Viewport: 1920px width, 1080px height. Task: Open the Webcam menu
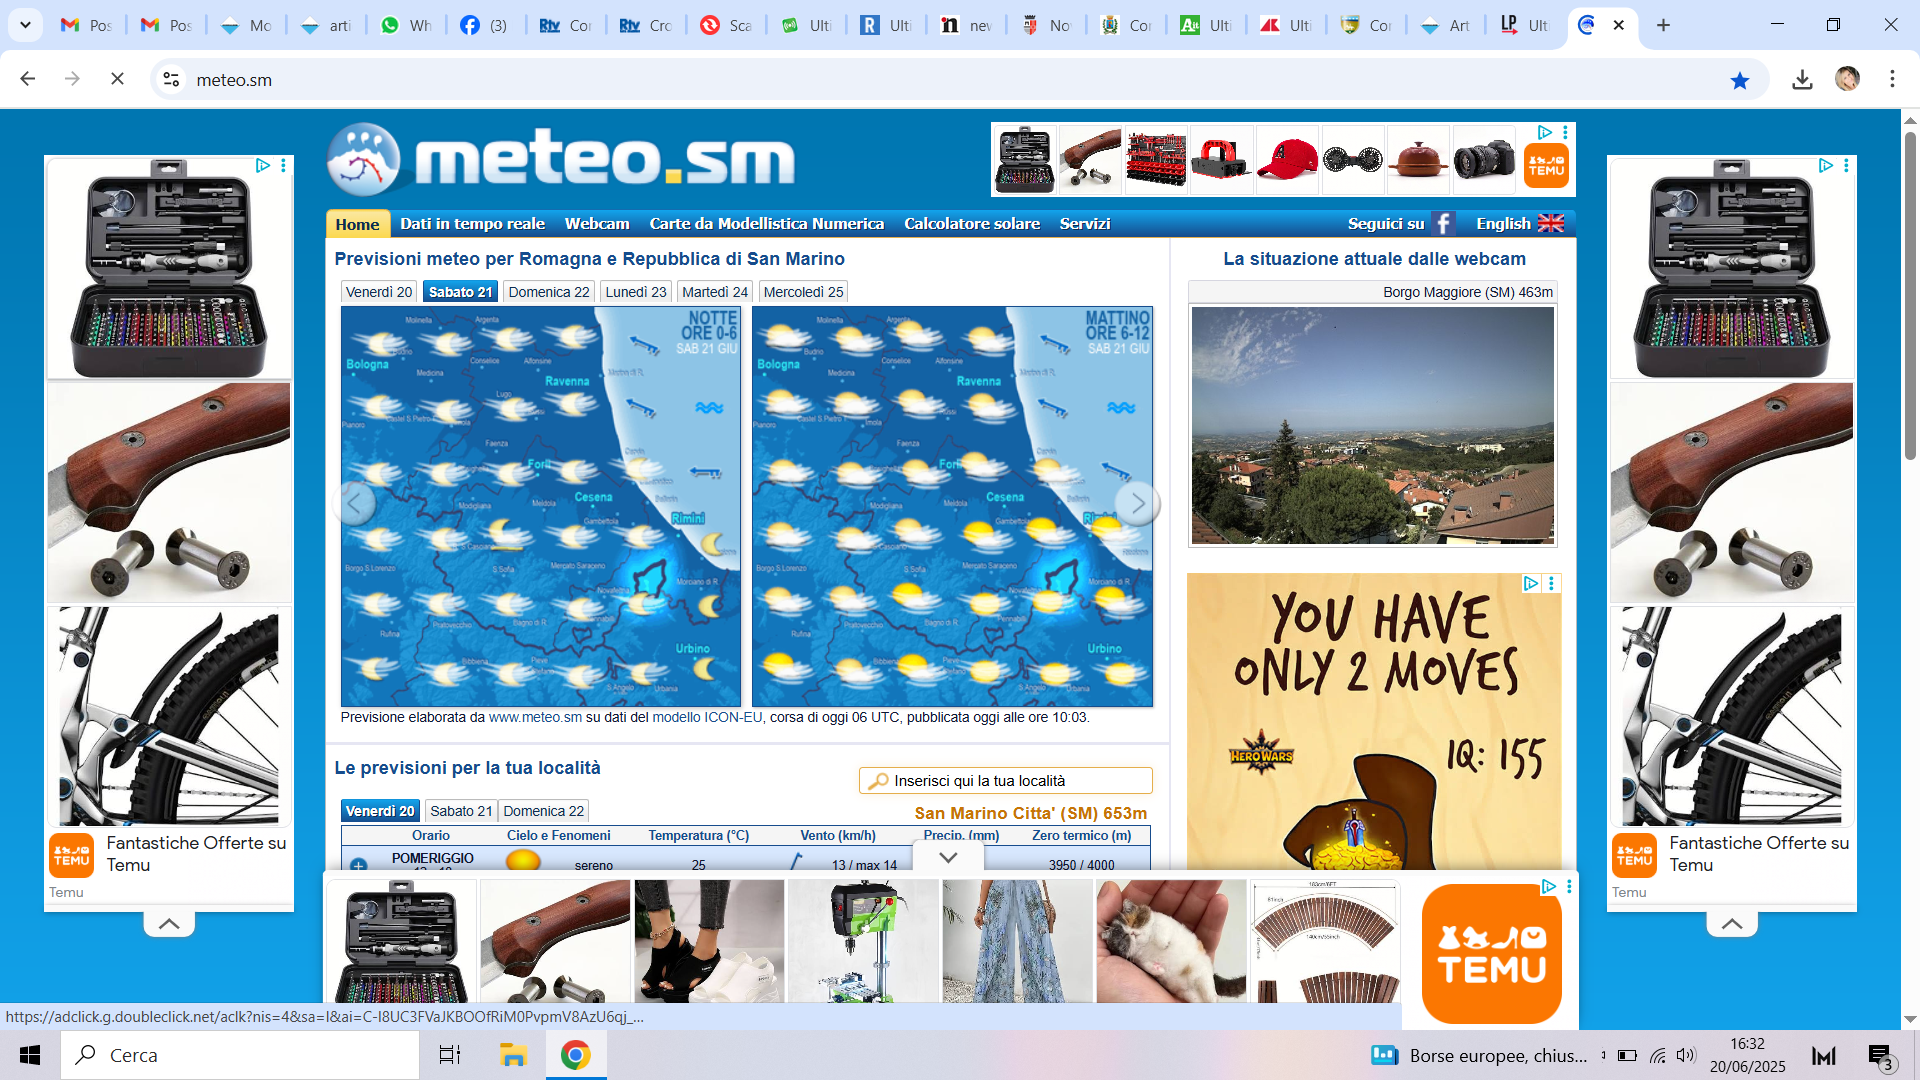click(597, 224)
